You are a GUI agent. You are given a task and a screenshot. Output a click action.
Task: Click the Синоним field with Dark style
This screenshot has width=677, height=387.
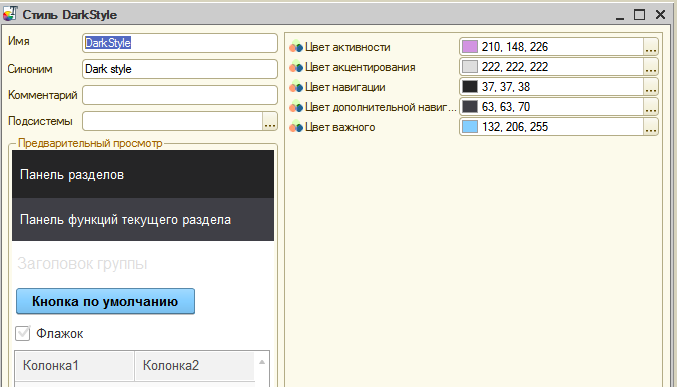click(180, 69)
